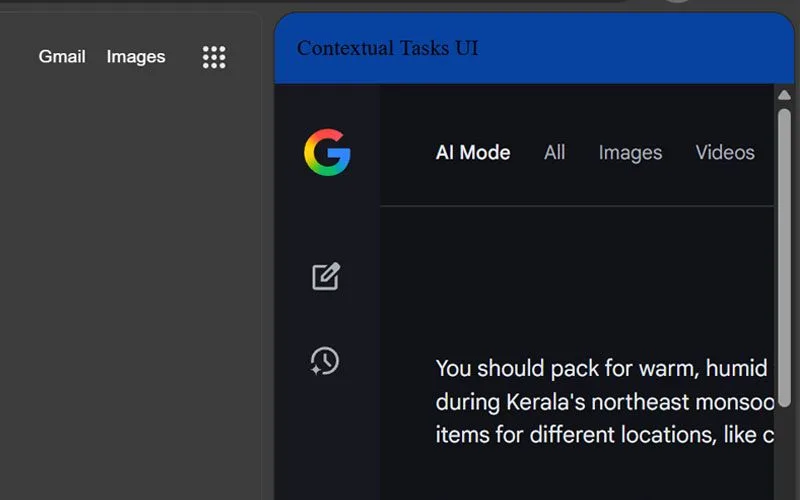Click empty sidebar space below history icon
The height and width of the screenshot is (500, 800).
(x=327, y=440)
